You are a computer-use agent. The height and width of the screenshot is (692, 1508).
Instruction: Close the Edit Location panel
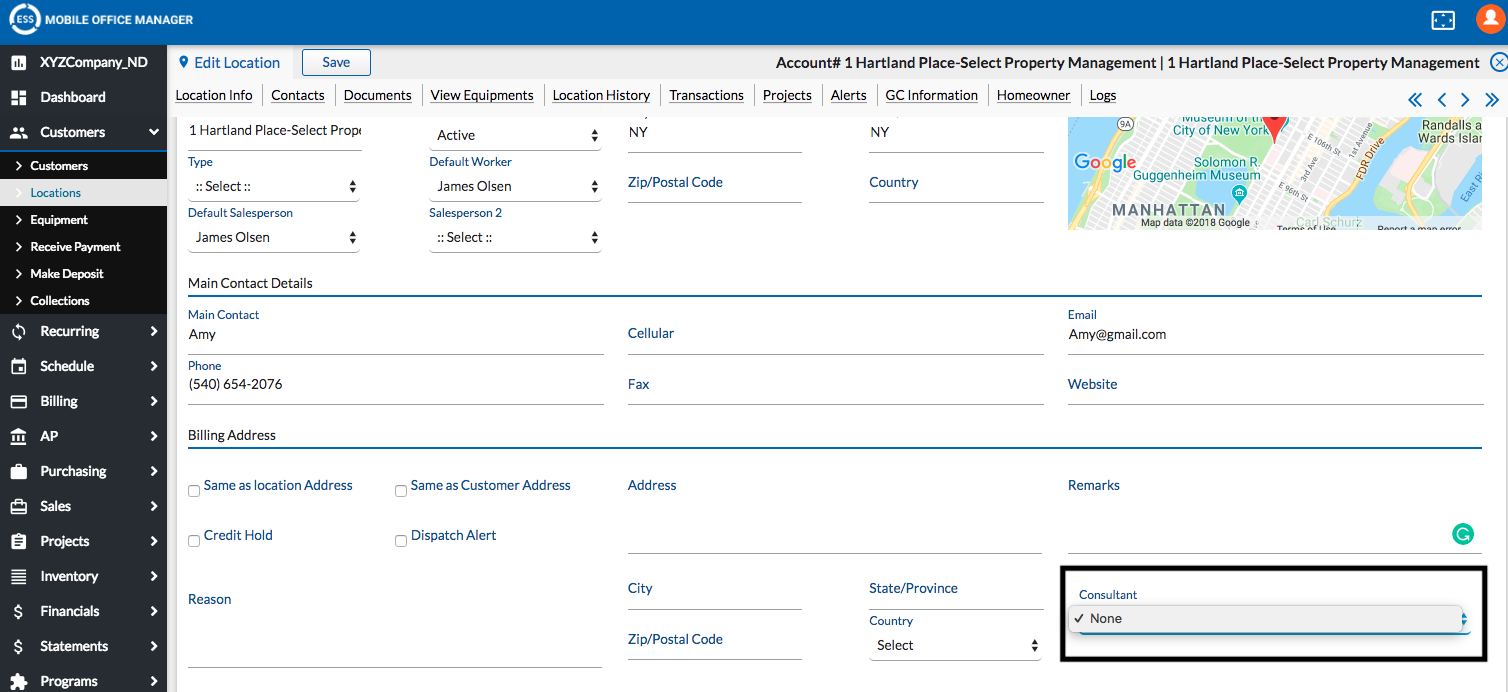coord(1498,62)
